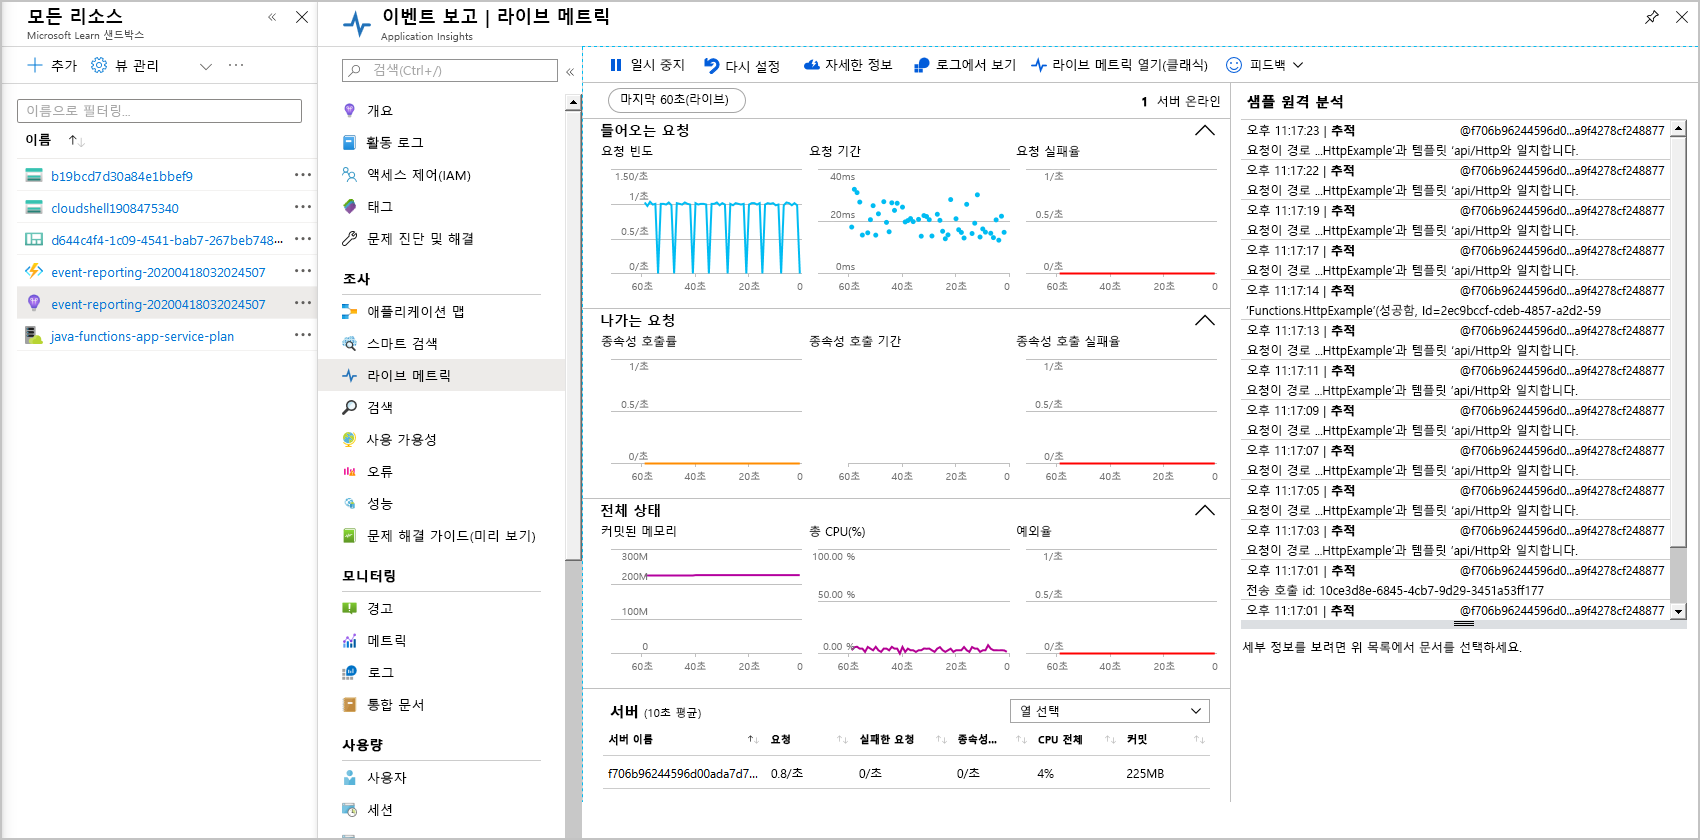Click the 다시 설정 reset button

741,66
